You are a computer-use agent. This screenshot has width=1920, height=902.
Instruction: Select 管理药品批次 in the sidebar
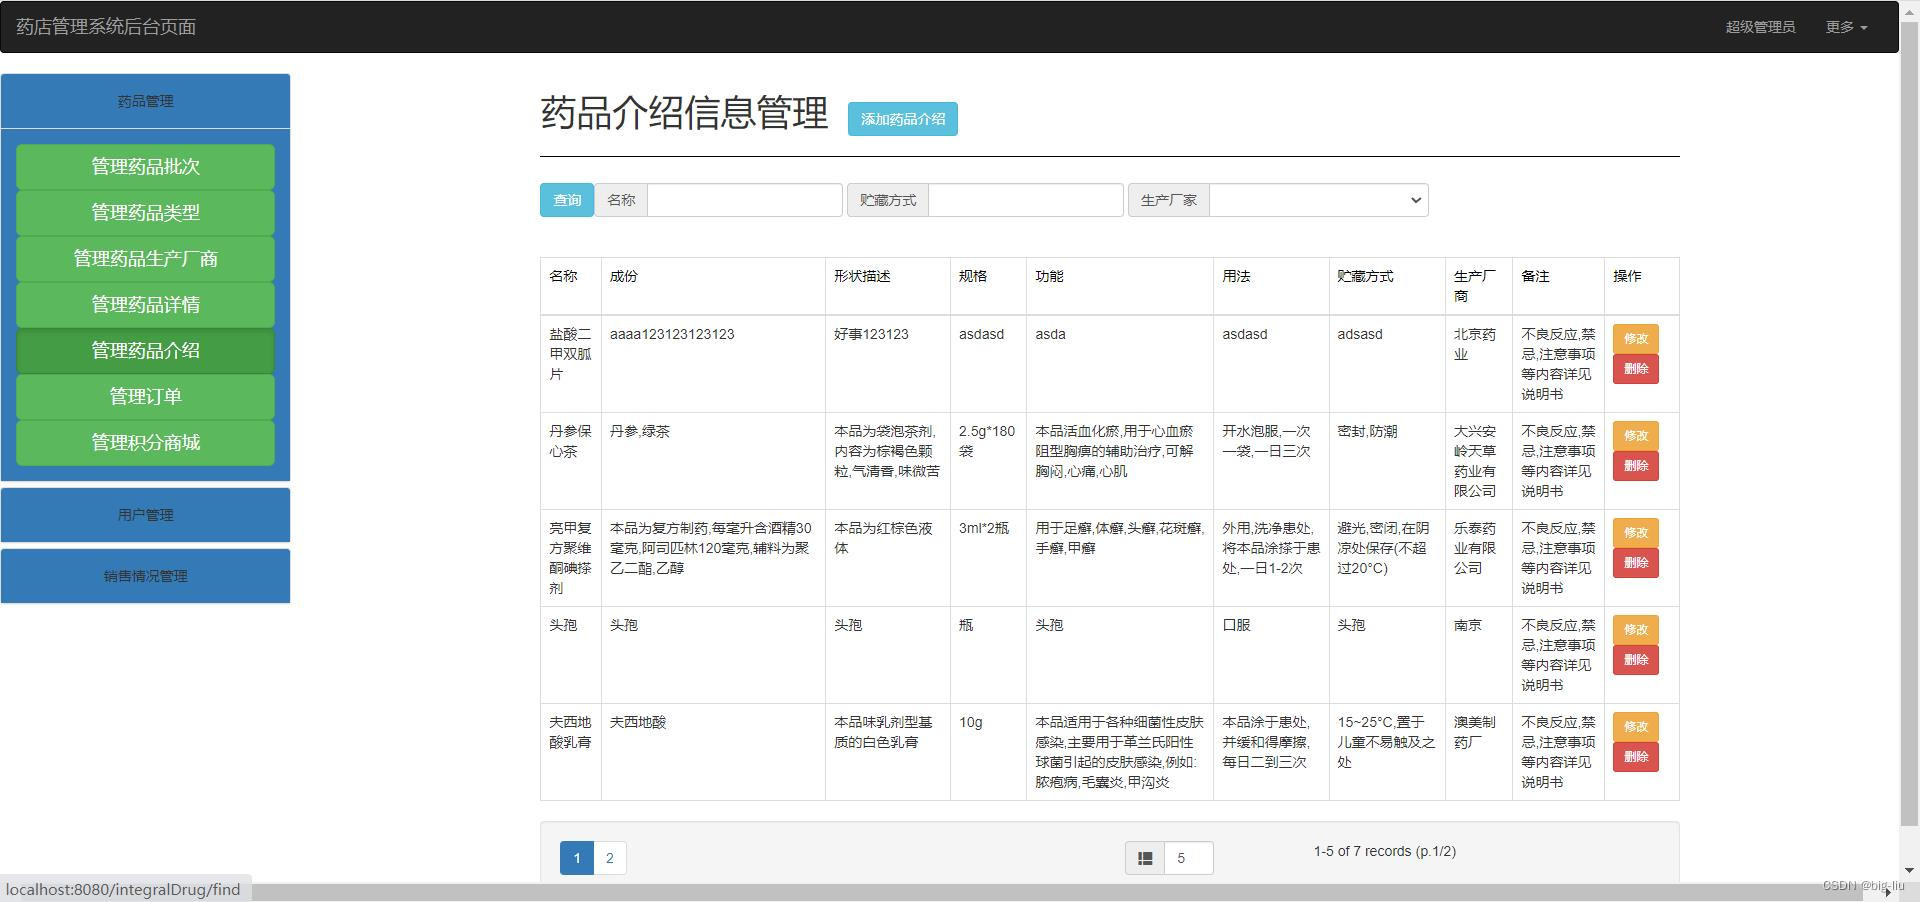click(x=145, y=166)
